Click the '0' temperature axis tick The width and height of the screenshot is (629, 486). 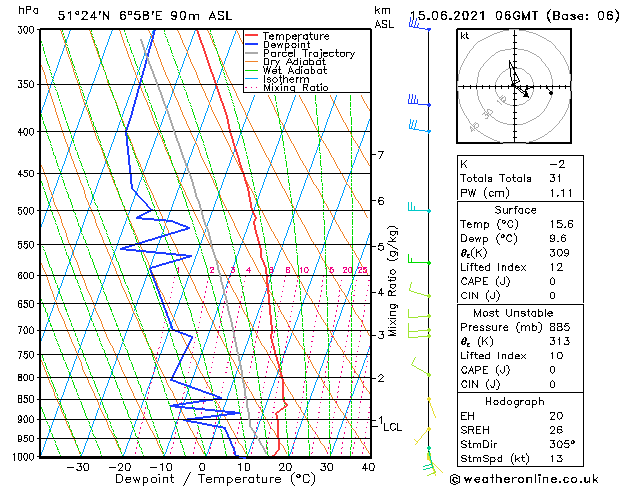click(202, 467)
